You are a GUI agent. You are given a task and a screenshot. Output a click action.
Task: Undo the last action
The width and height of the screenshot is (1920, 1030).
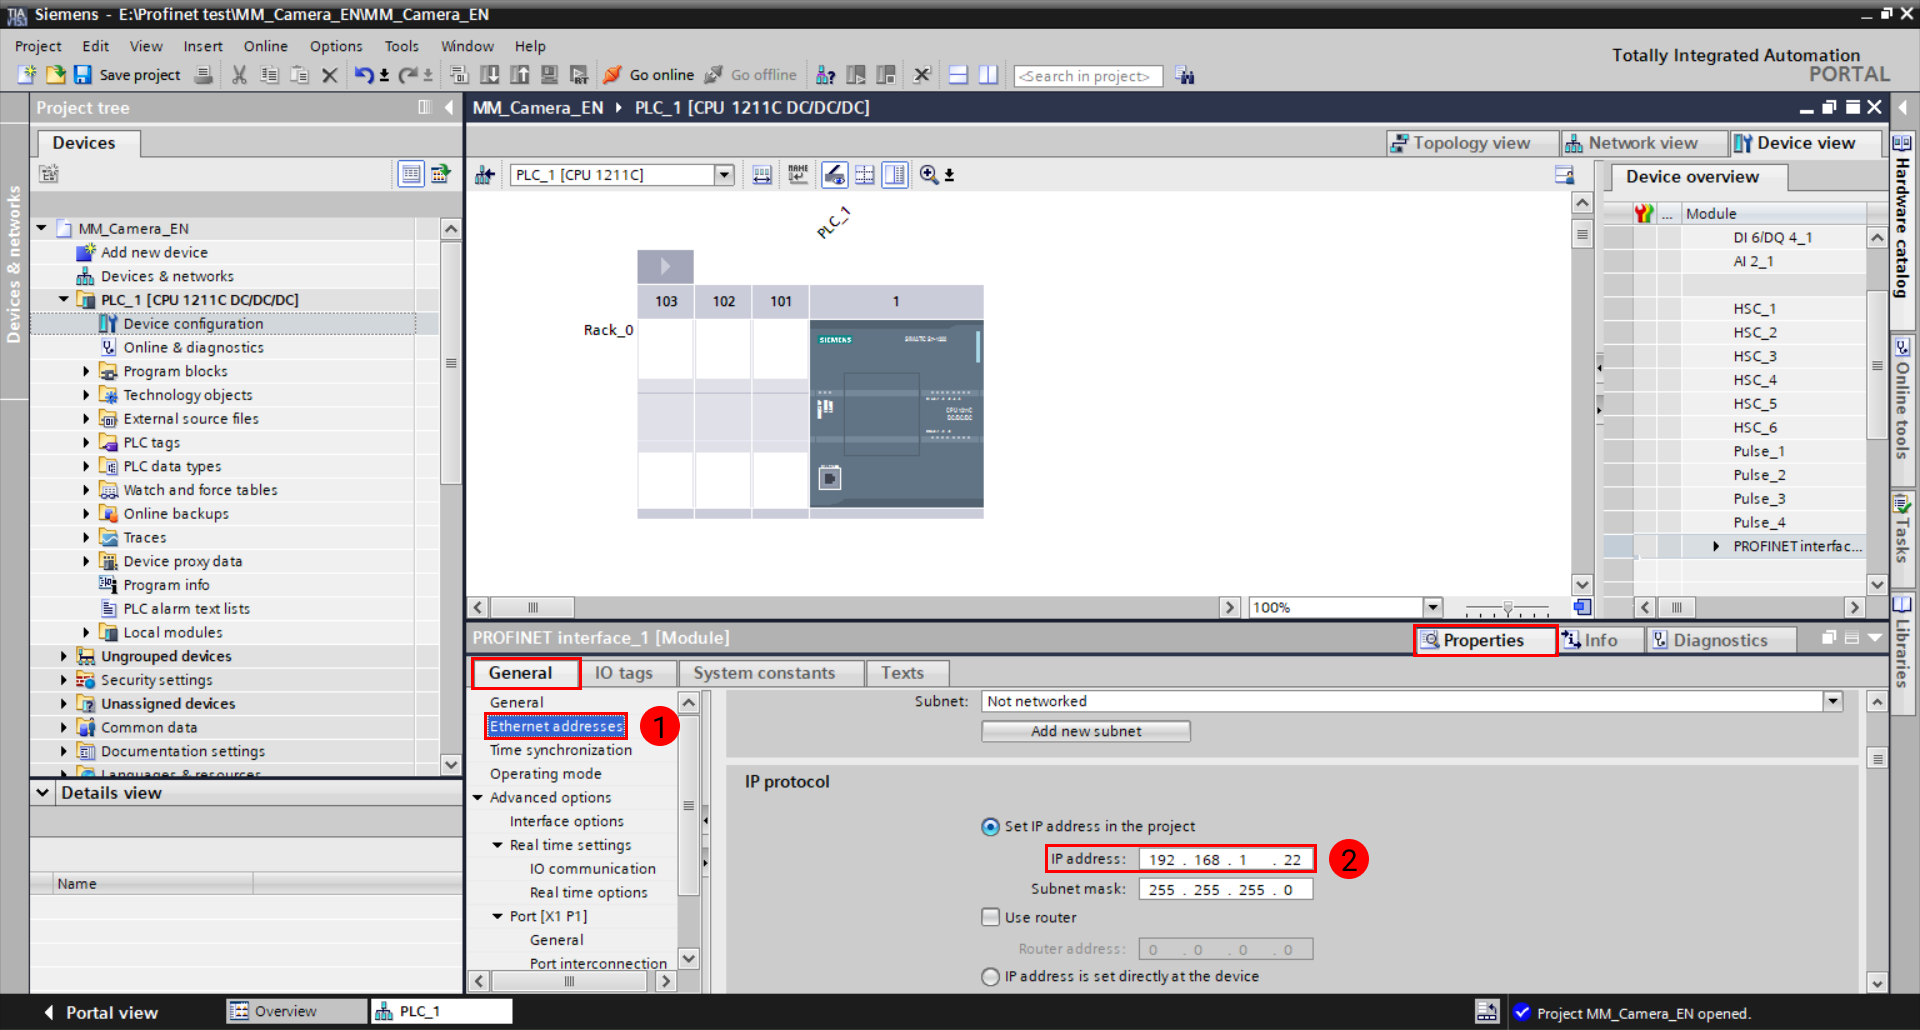click(364, 75)
